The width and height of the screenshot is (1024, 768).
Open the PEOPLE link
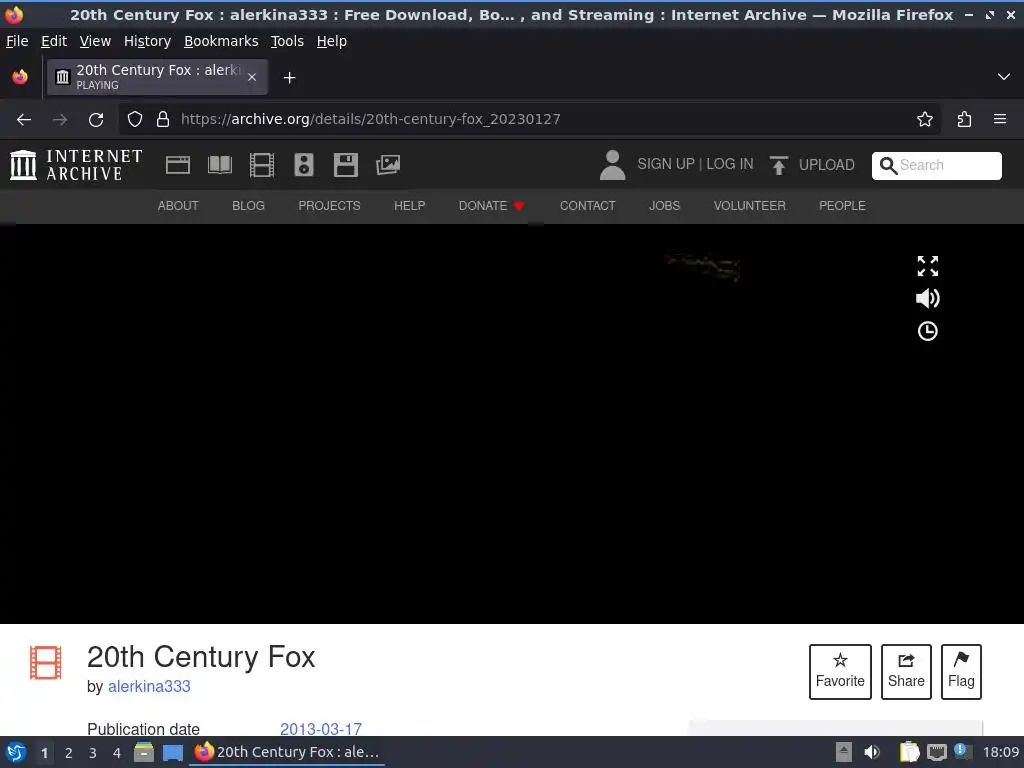pyautogui.click(x=842, y=206)
